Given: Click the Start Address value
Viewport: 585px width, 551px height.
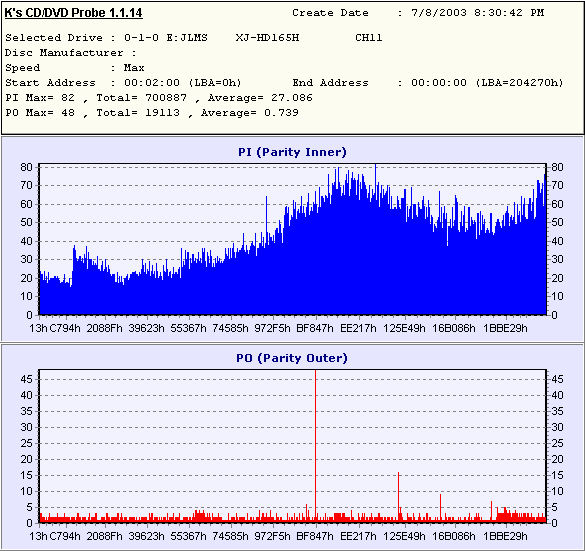Looking at the screenshot, I should point(183,83).
